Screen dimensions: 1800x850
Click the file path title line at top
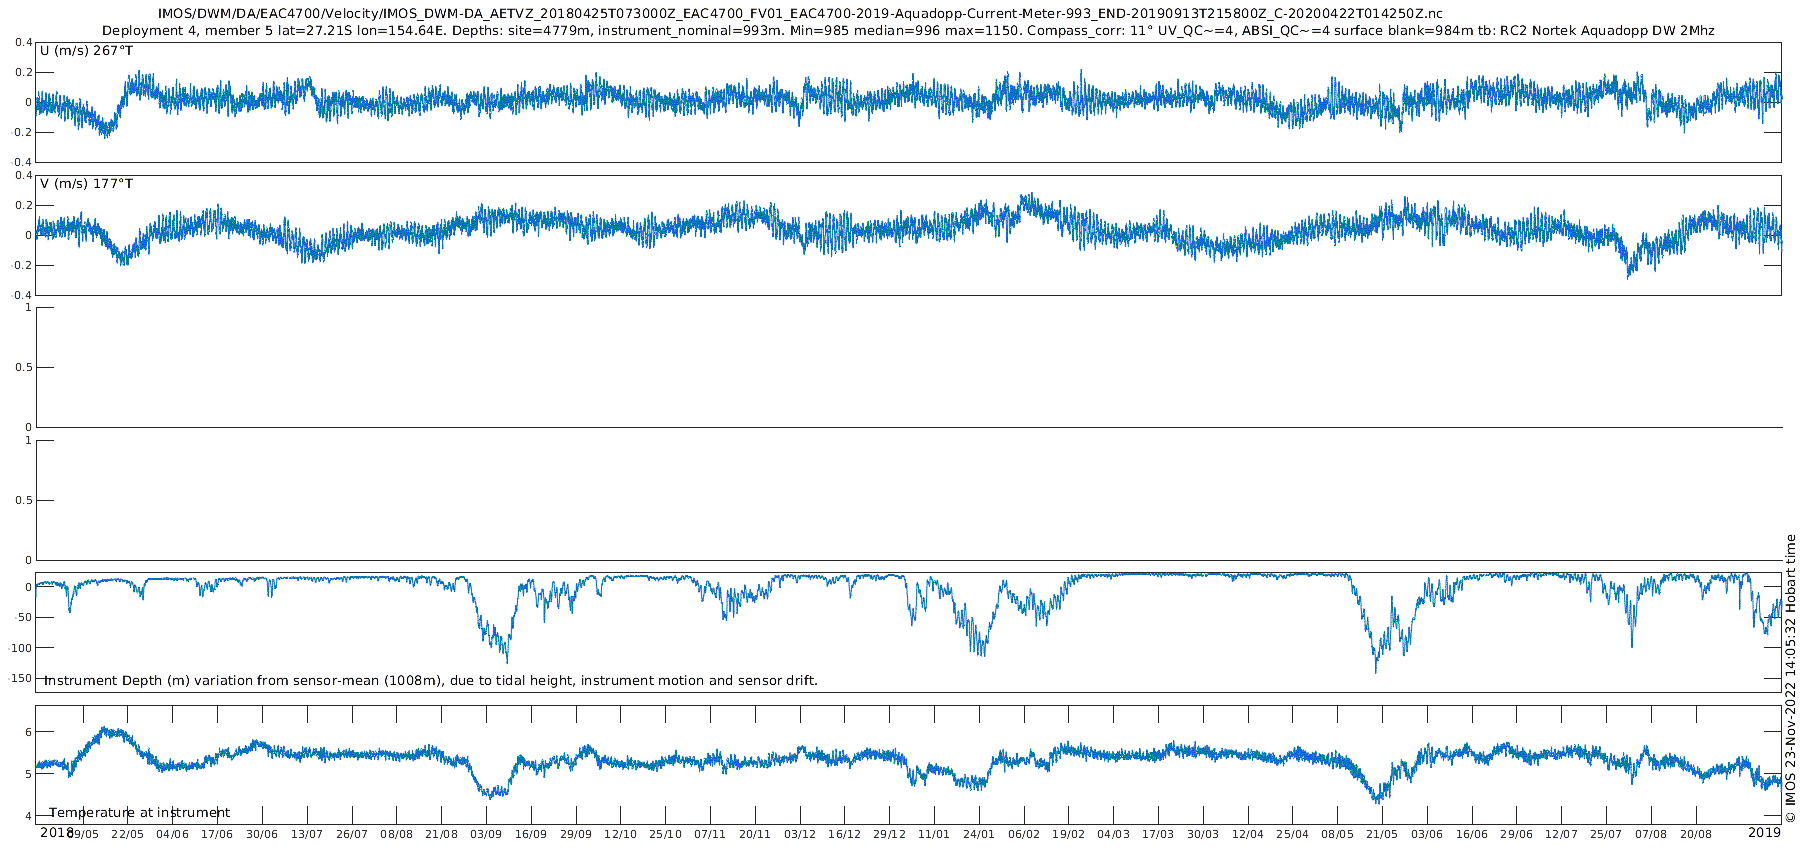point(800,14)
